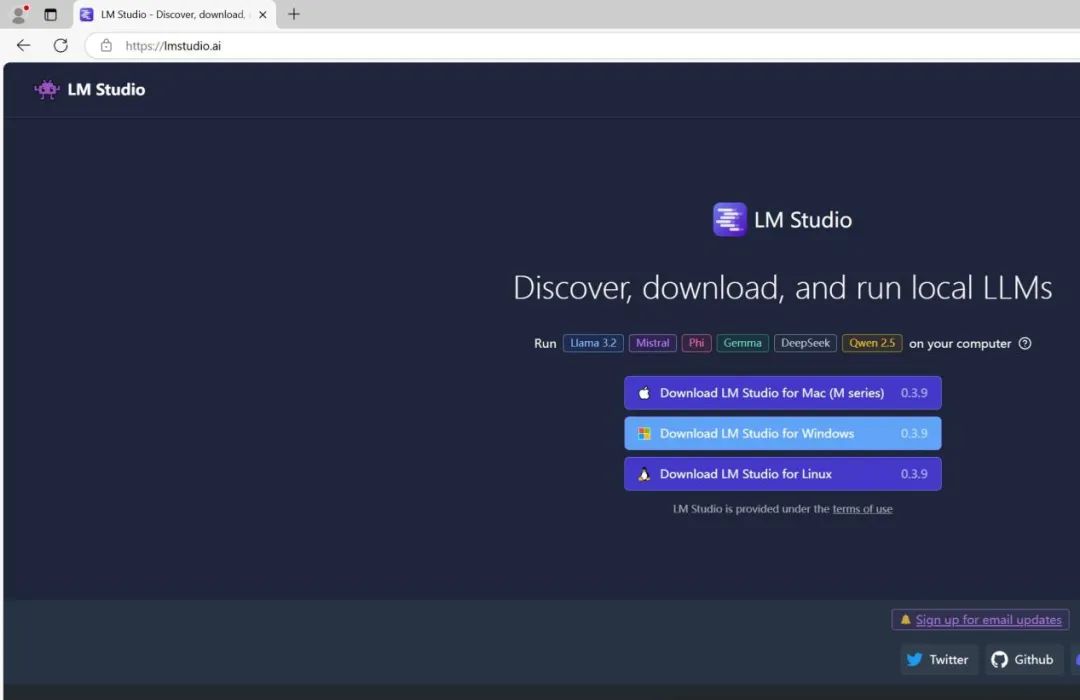Select the Llama 3.2 model tag
The image size is (1080, 700).
(x=593, y=343)
